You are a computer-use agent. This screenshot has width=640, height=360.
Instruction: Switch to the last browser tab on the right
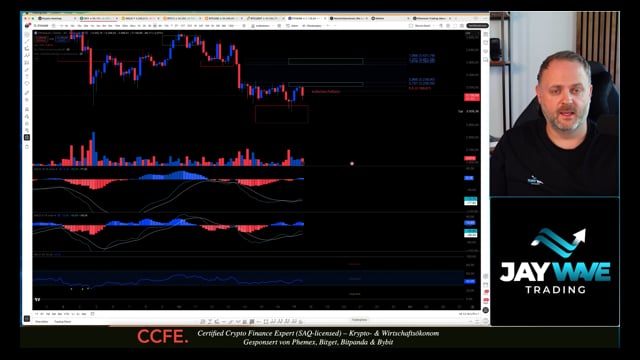[x=432, y=18]
